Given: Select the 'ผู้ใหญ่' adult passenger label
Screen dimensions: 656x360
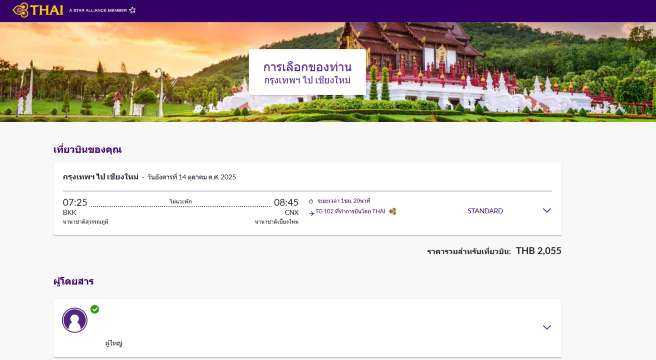Looking at the screenshot, I should coord(113,343).
